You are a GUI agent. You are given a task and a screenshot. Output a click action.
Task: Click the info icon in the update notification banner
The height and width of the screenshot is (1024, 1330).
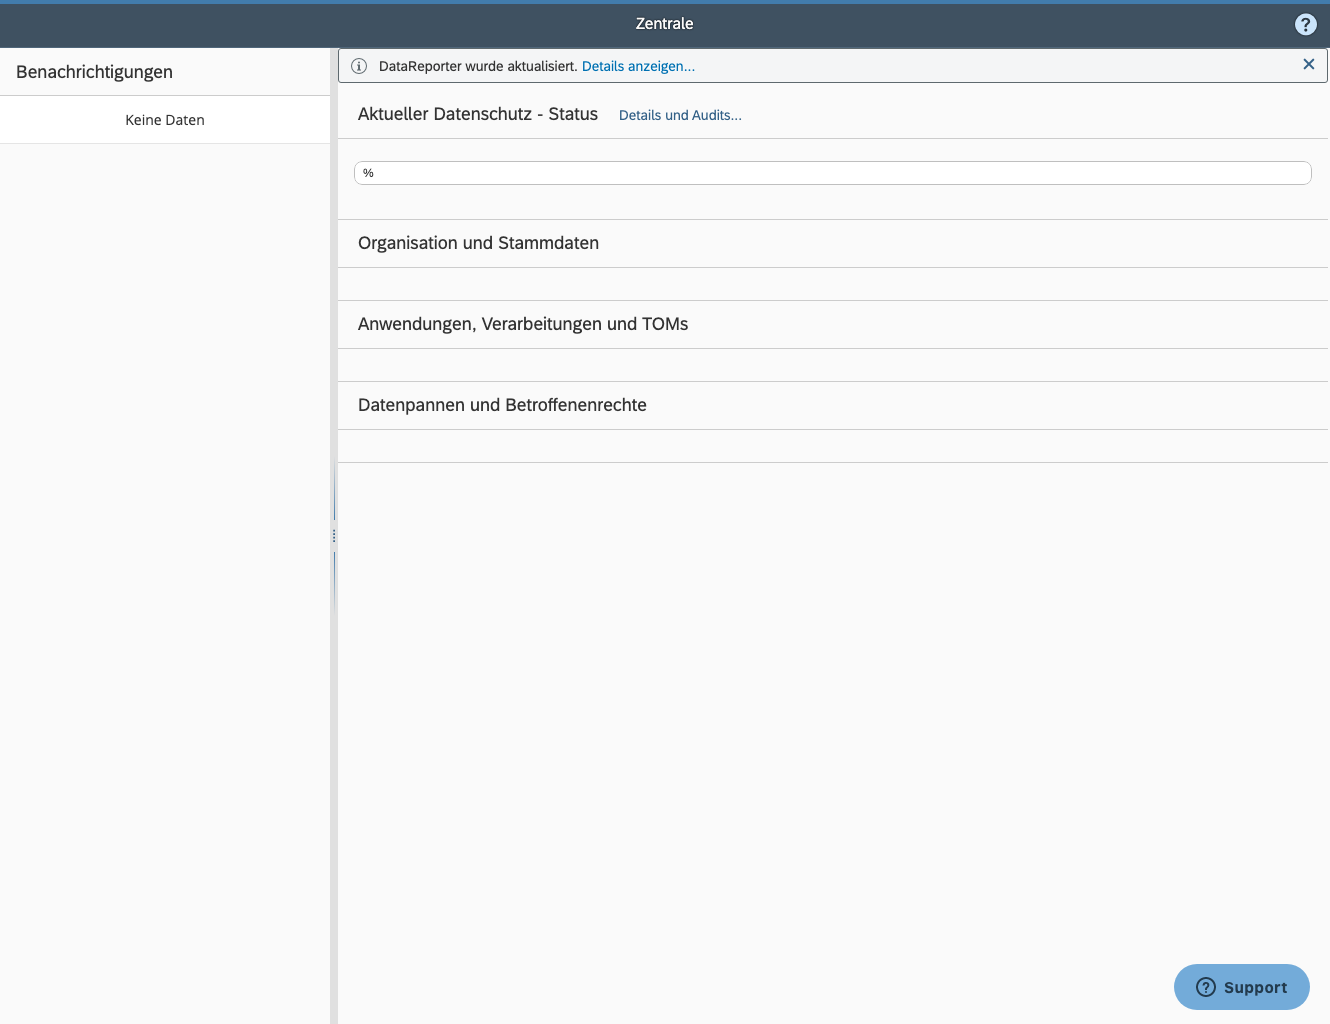pyautogui.click(x=359, y=65)
